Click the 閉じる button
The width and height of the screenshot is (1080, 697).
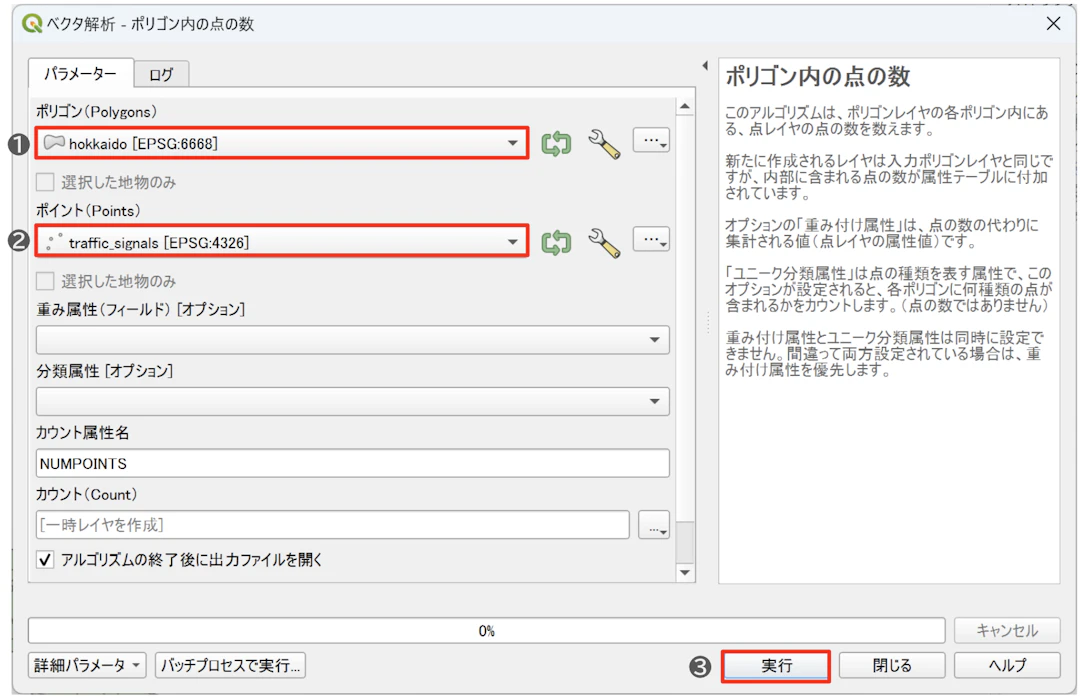[892, 665]
